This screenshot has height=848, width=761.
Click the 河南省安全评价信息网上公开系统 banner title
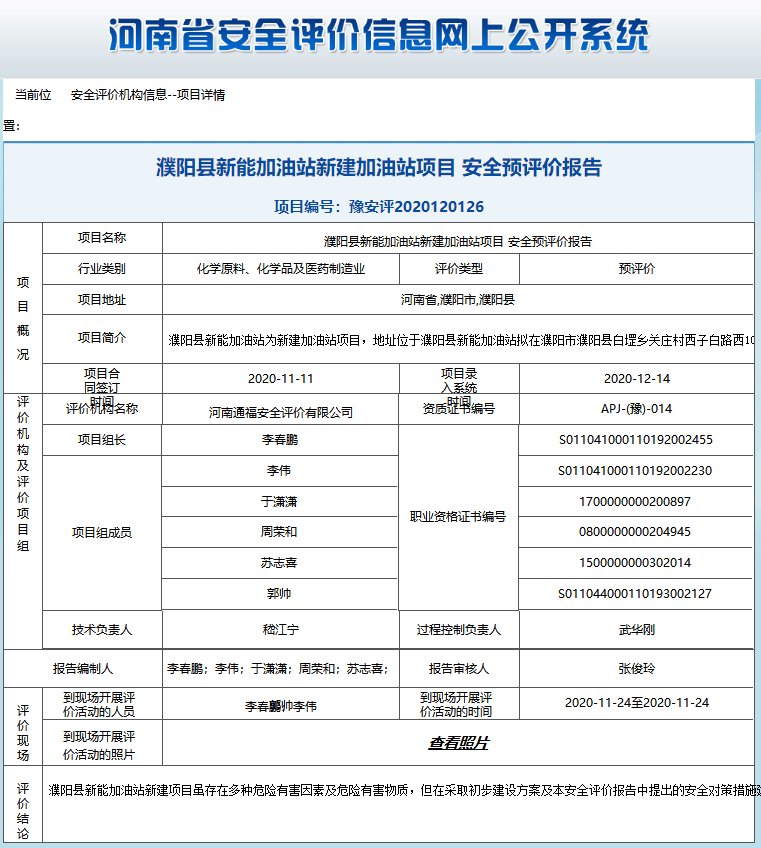[x=379, y=35]
